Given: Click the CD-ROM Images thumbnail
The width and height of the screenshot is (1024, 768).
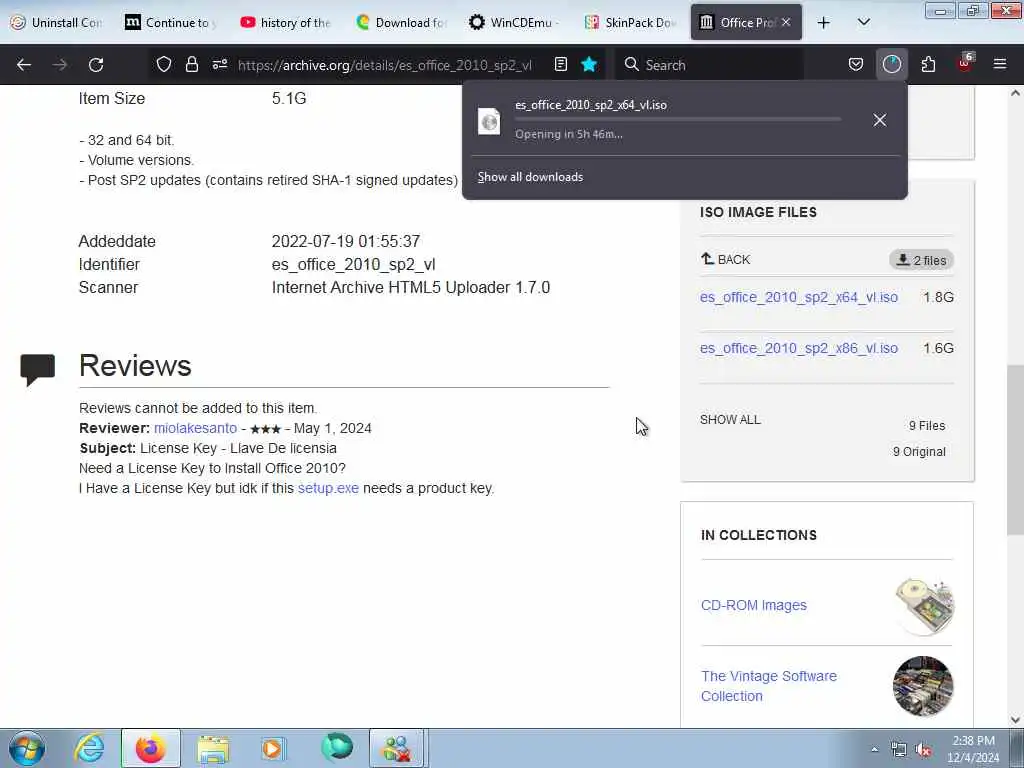Looking at the screenshot, I should 923,605.
